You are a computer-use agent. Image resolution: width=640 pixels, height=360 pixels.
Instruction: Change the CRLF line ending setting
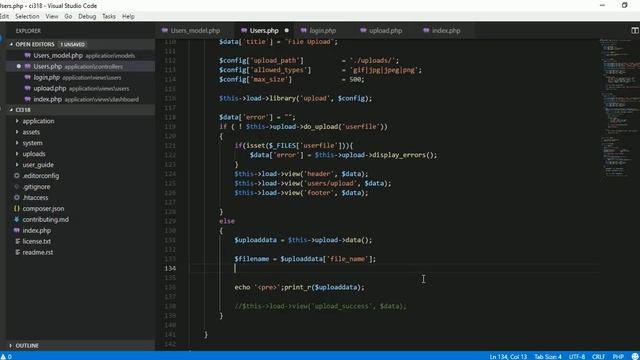click(x=598, y=356)
